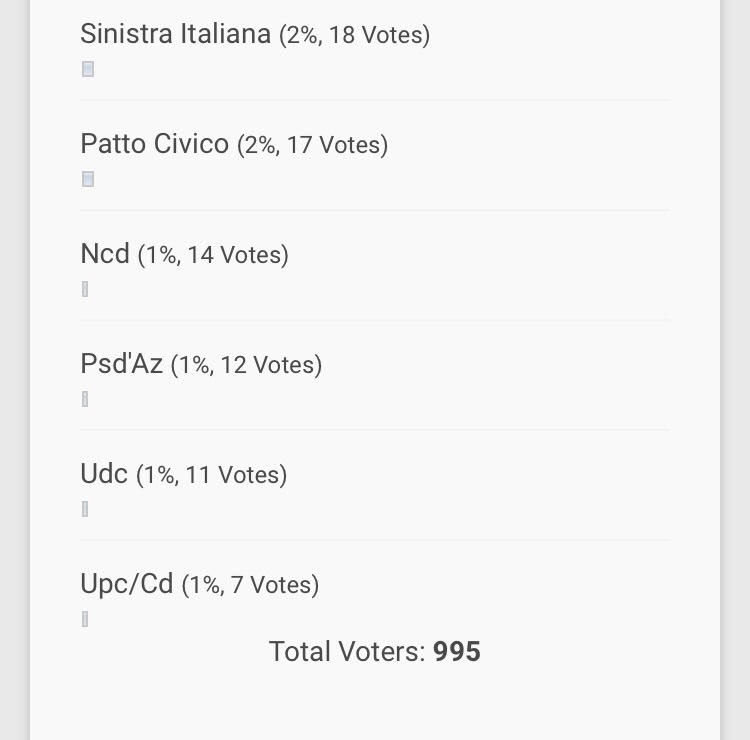The width and height of the screenshot is (750, 740).
Task: Click the Upc/Cd result bar
Action: tap(85, 620)
